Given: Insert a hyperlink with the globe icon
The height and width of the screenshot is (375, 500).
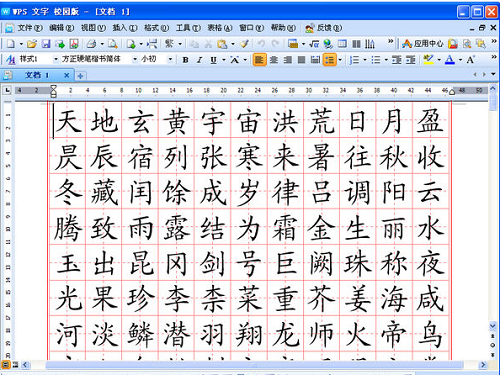Looking at the screenshot, I should (328, 44).
